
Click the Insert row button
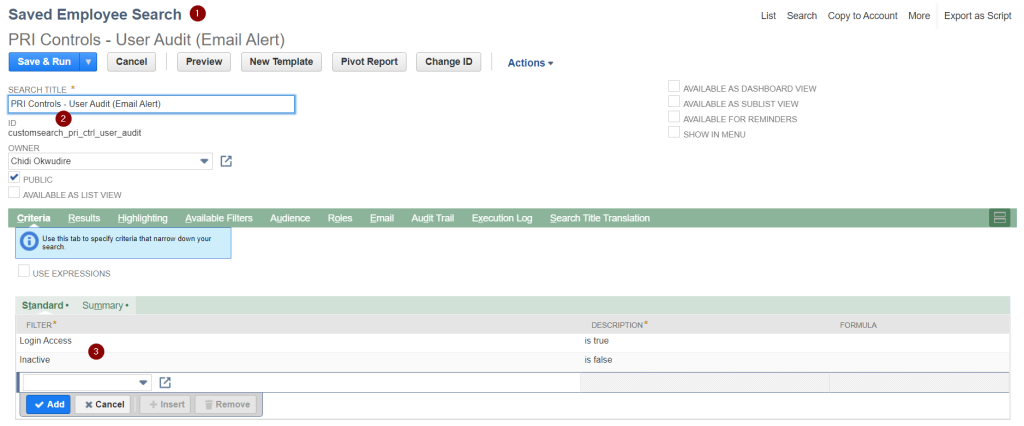click(166, 404)
